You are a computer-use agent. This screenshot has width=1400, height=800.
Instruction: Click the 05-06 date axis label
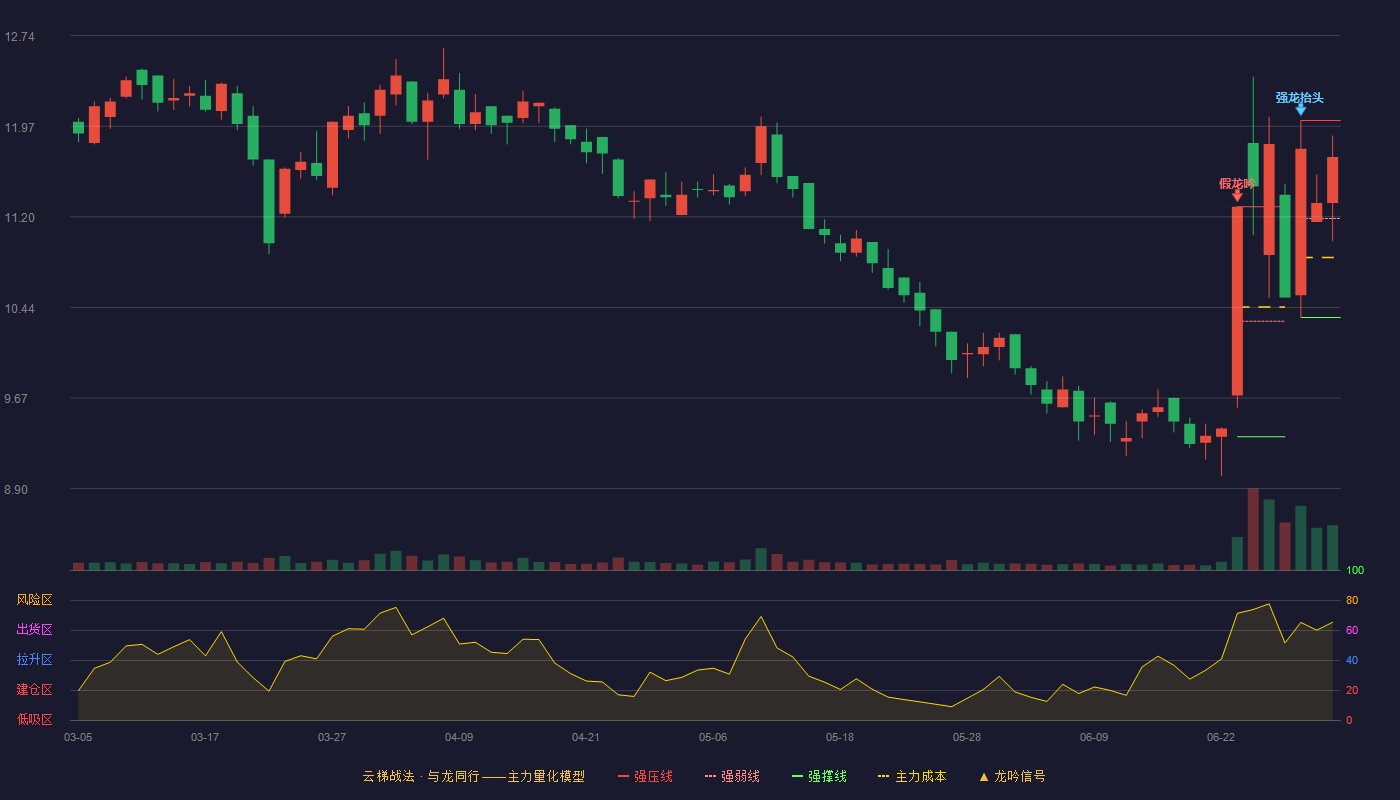coord(713,737)
